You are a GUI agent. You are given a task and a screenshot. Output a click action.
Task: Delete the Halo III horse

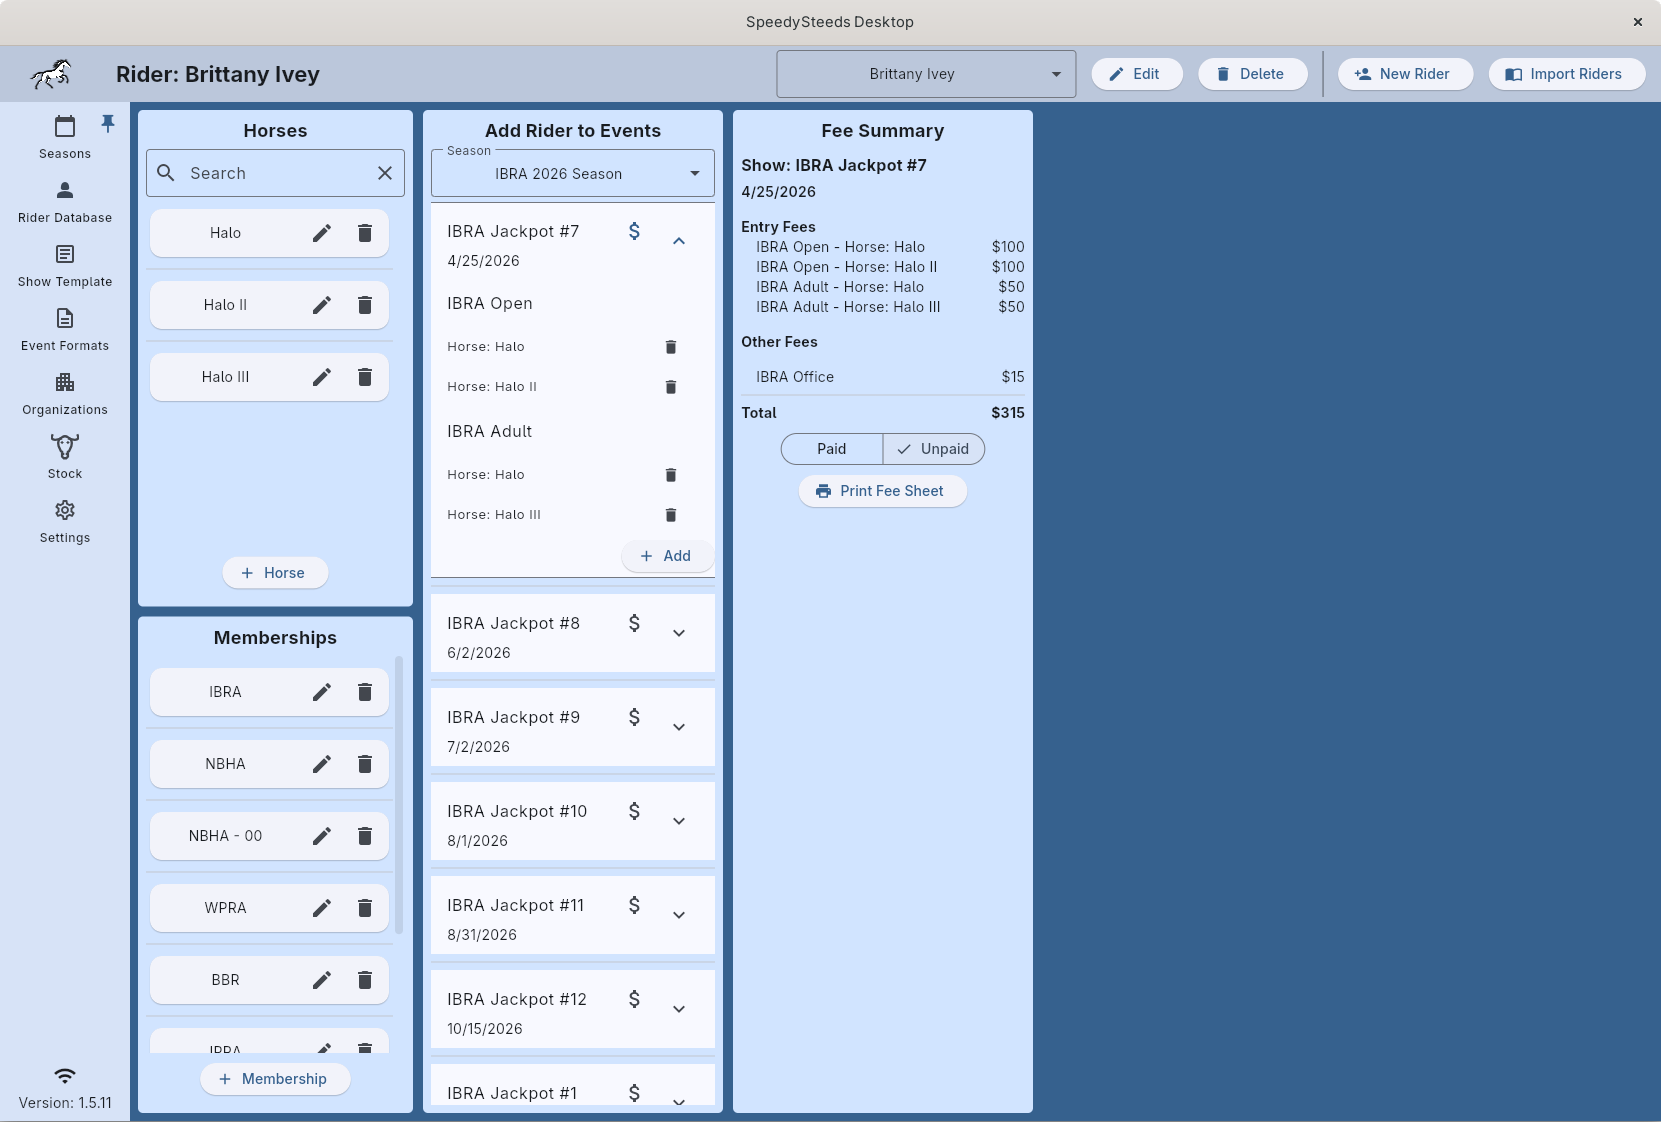click(365, 377)
